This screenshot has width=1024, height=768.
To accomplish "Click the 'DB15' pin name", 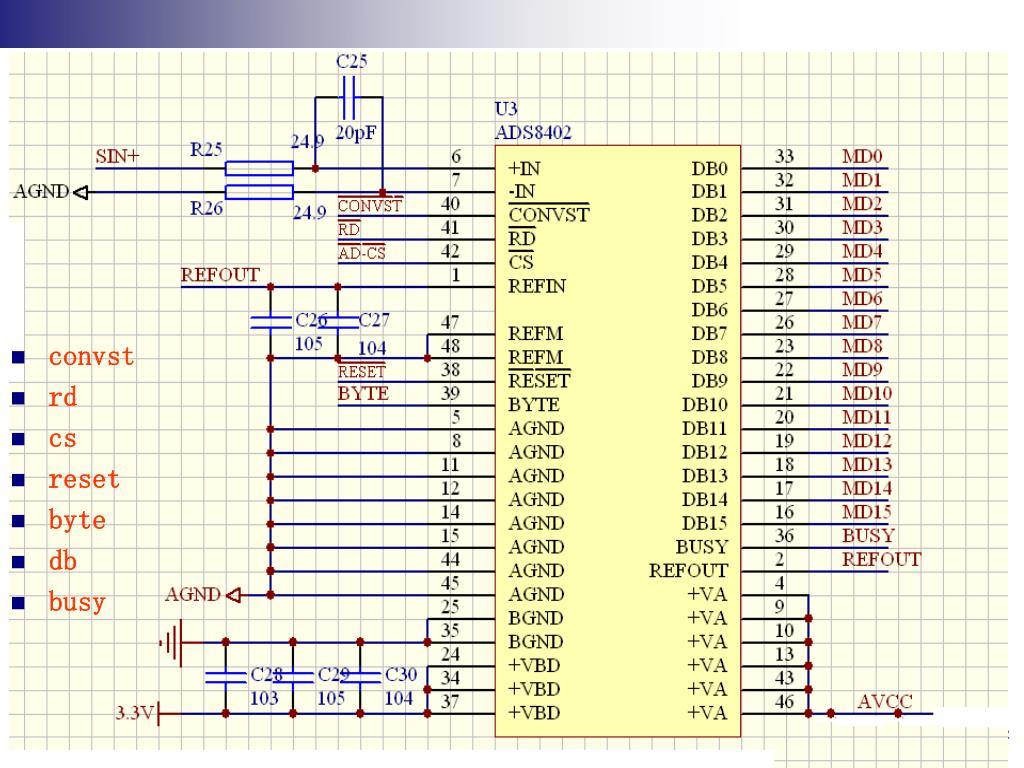I will pos(705,524).
